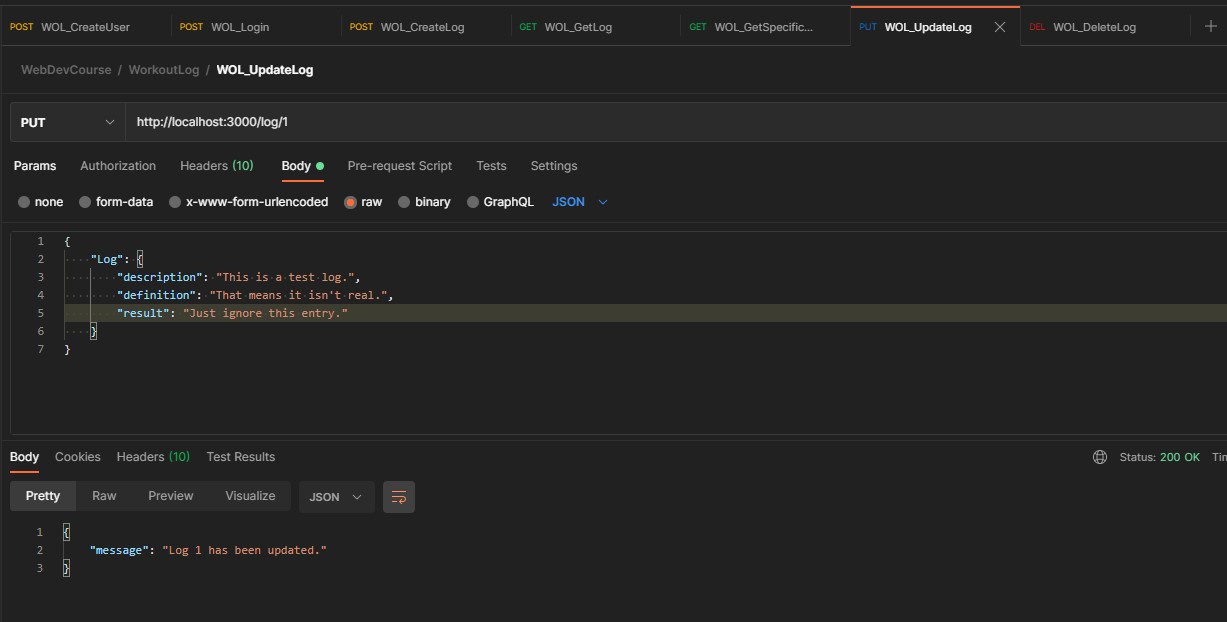Open the Pre-request Script tab
This screenshot has width=1227, height=622.
(x=400, y=166)
